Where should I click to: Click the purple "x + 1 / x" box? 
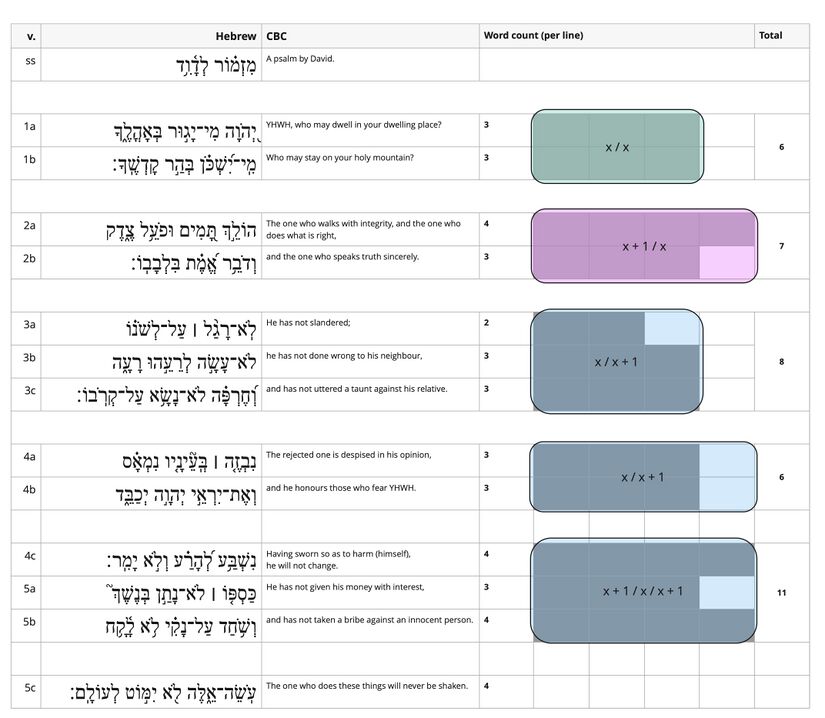click(643, 246)
